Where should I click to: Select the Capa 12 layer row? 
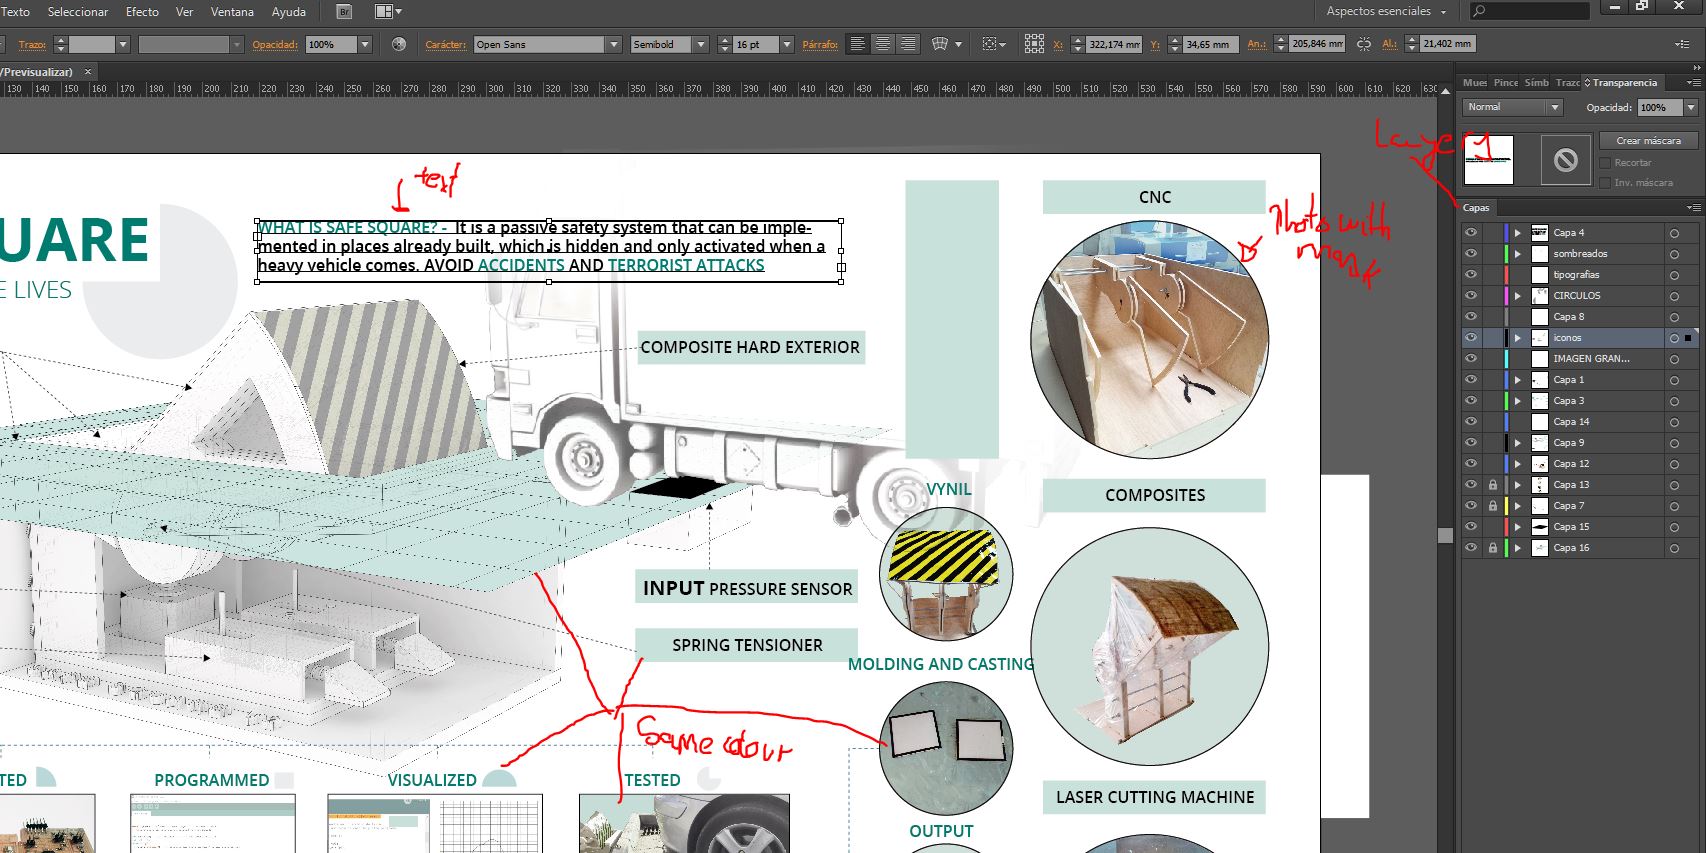pos(1581,464)
